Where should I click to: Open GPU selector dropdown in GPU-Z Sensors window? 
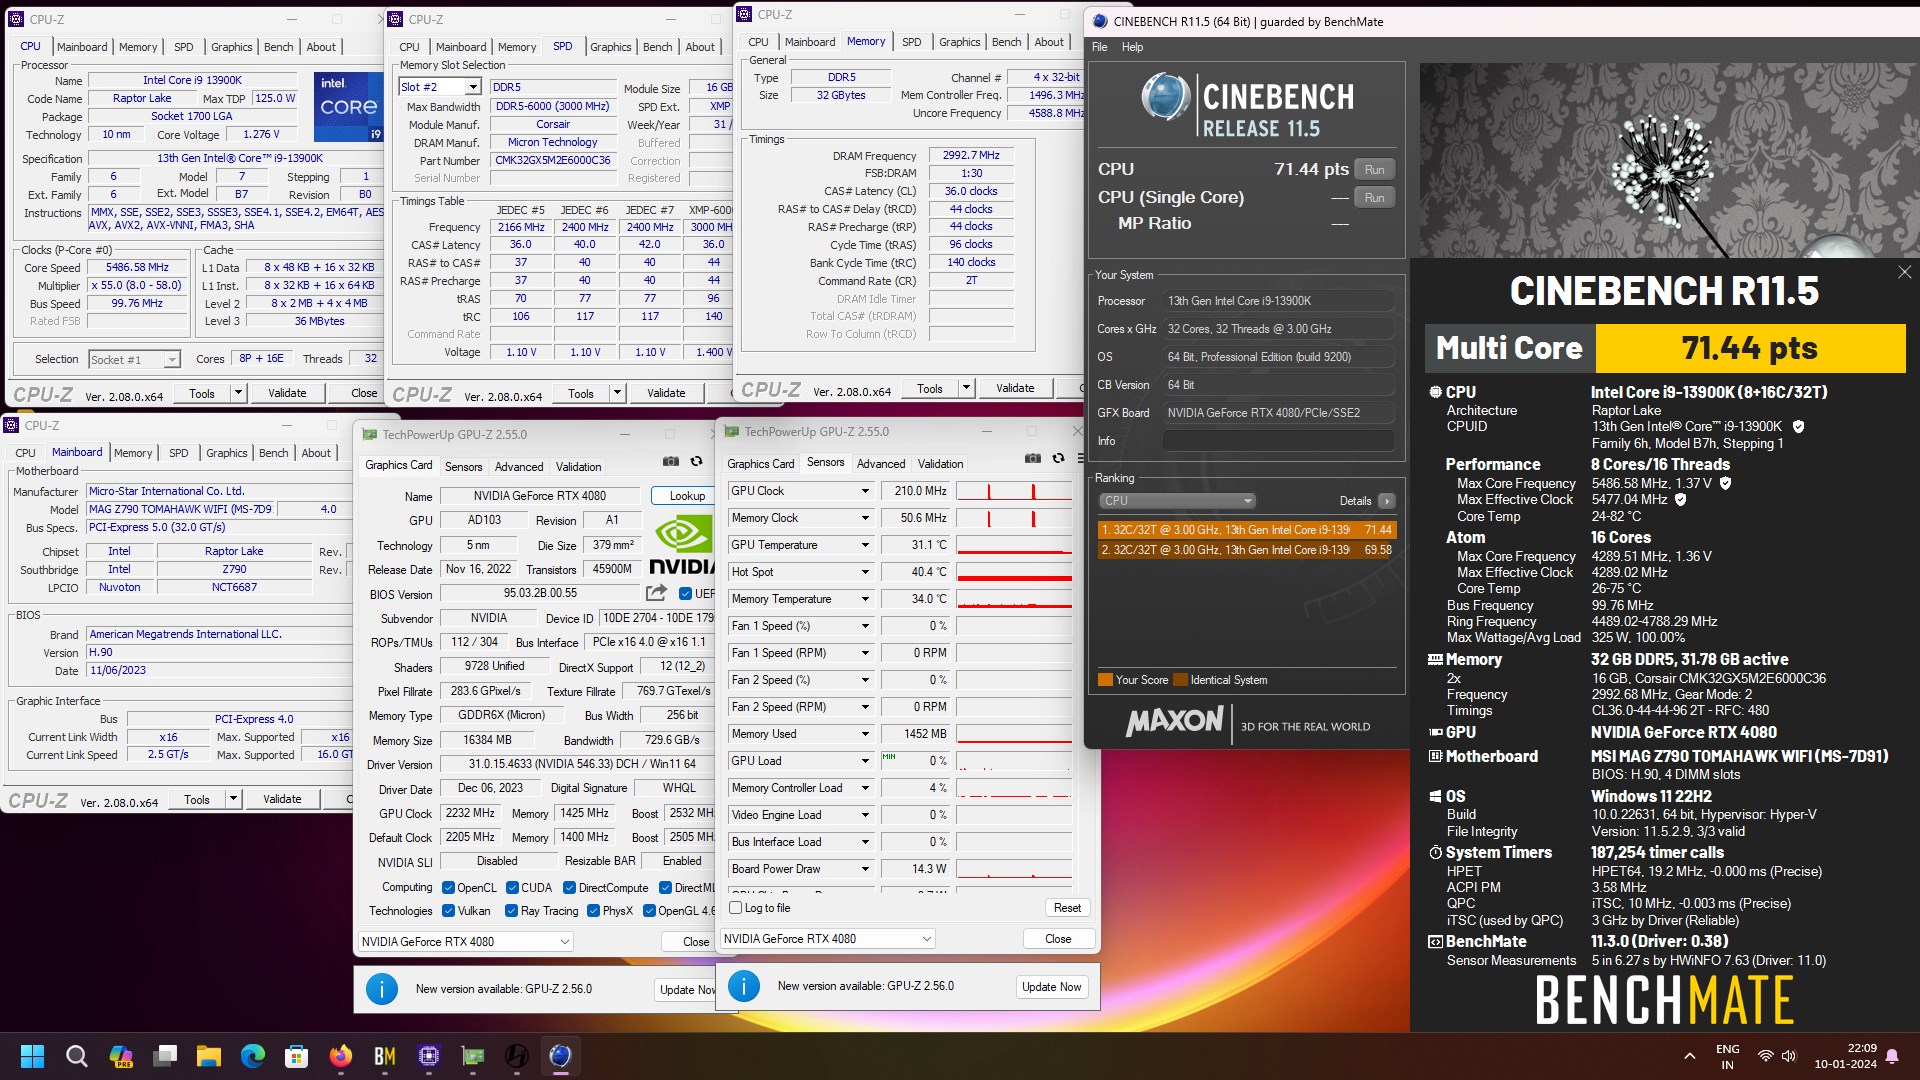tap(828, 939)
